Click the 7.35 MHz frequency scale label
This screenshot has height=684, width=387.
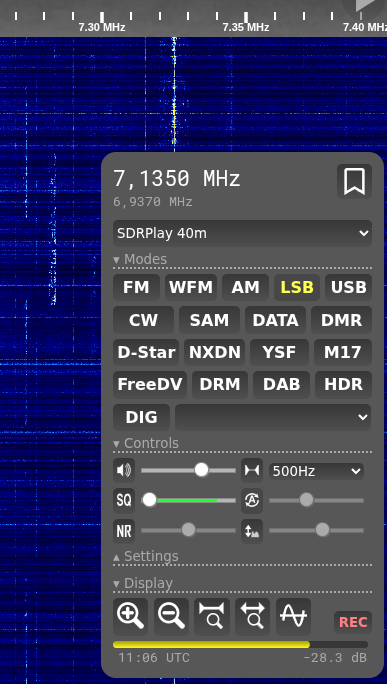coord(246,27)
